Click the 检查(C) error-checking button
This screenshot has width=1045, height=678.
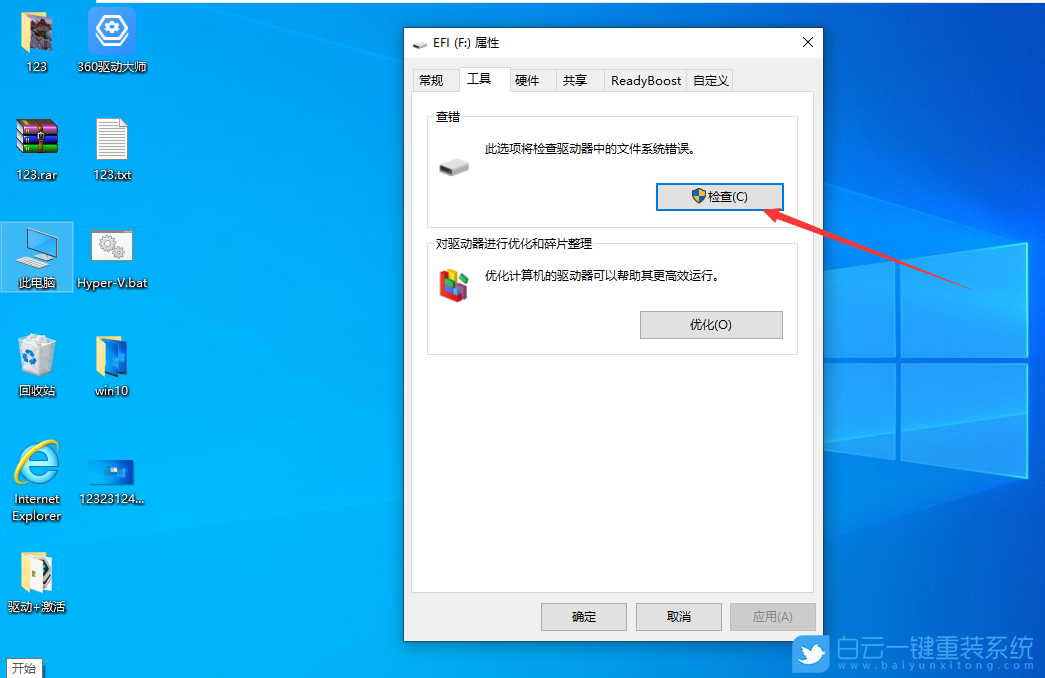click(719, 196)
